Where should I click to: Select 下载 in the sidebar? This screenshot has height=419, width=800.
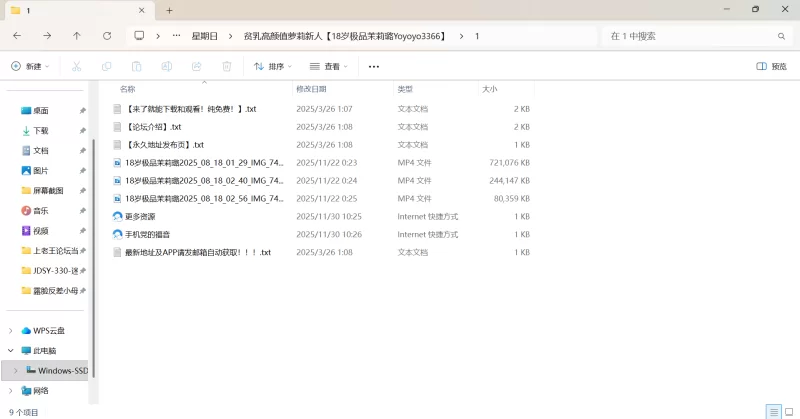(41, 130)
